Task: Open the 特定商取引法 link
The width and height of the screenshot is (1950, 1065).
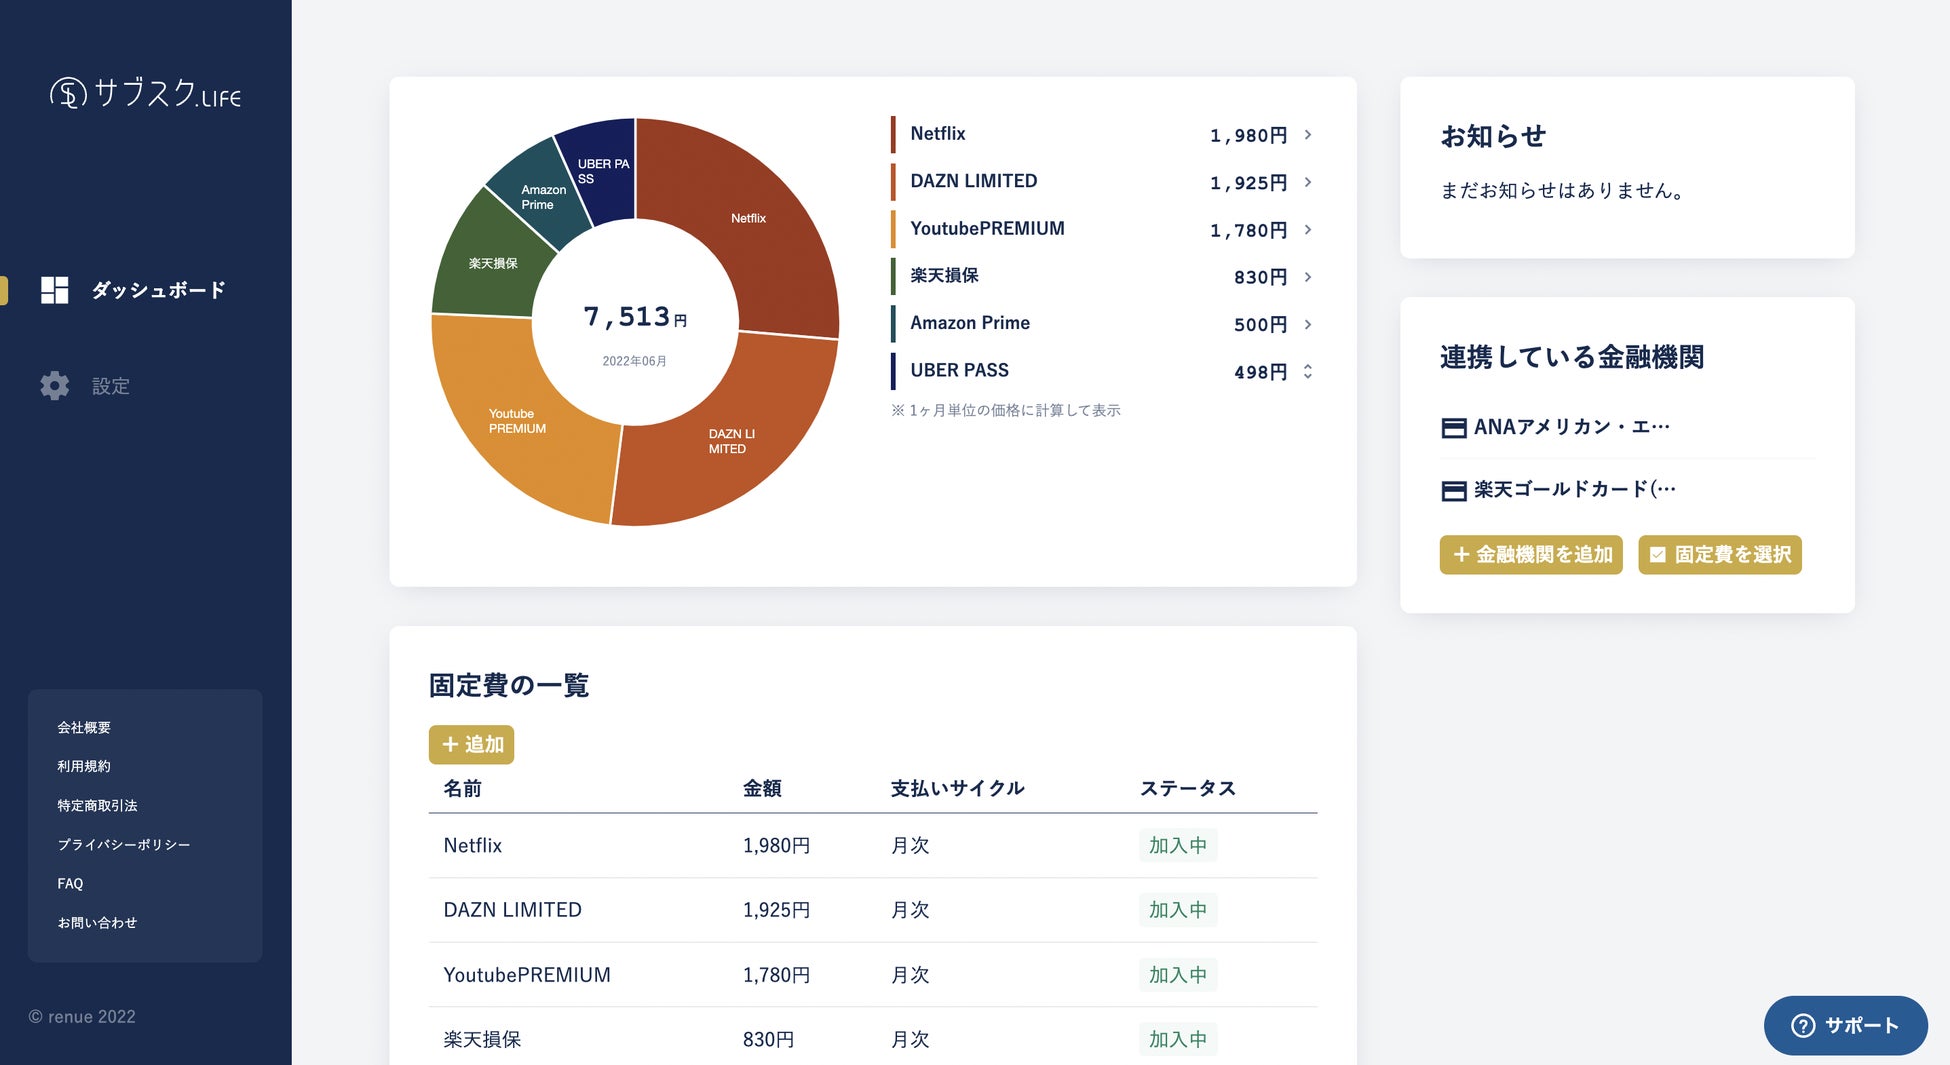Action: pos(97,806)
